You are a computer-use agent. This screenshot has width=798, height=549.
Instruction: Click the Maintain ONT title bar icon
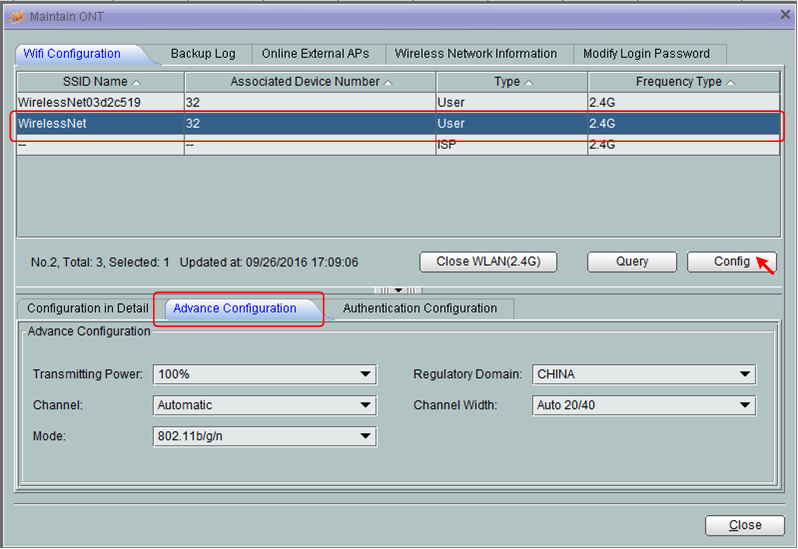pyautogui.click(x=17, y=17)
